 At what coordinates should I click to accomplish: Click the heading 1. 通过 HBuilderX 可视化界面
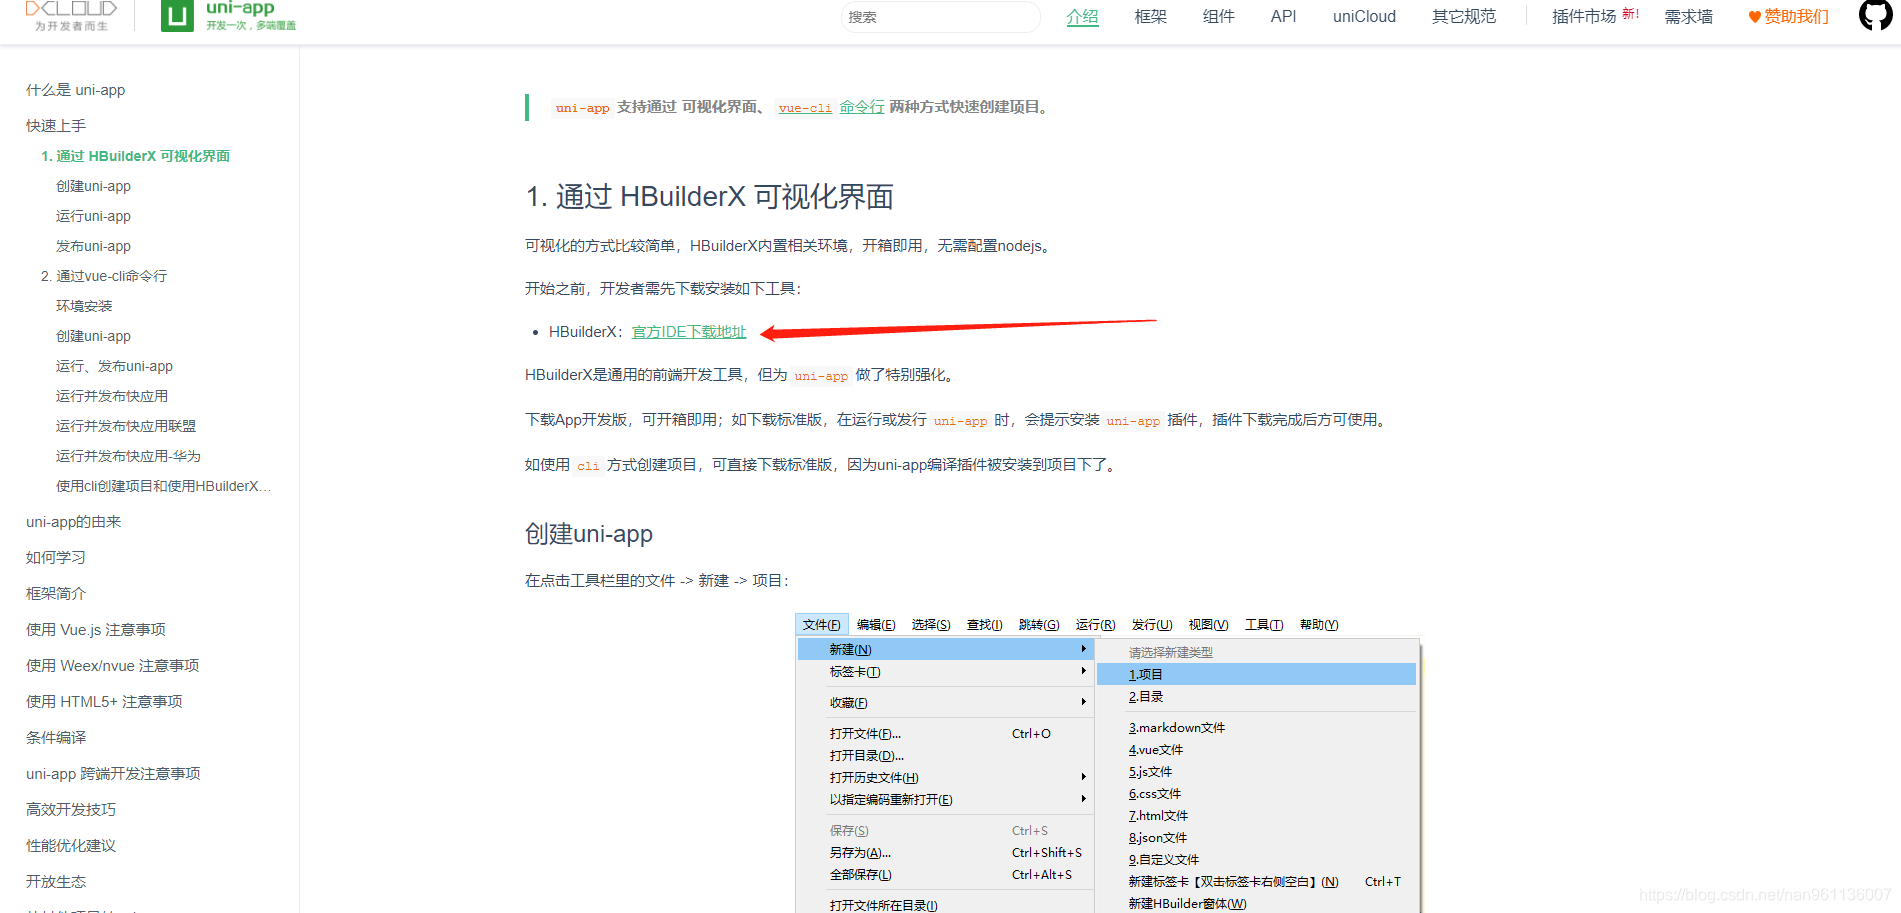click(709, 197)
